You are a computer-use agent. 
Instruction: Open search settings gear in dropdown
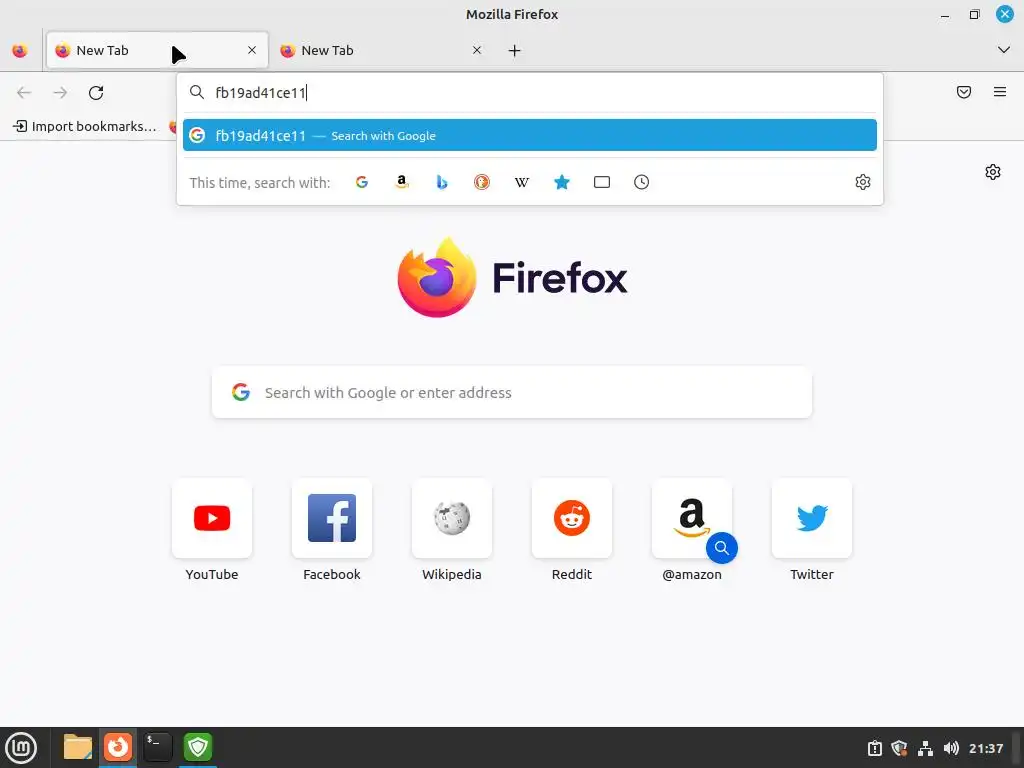tap(863, 182)
